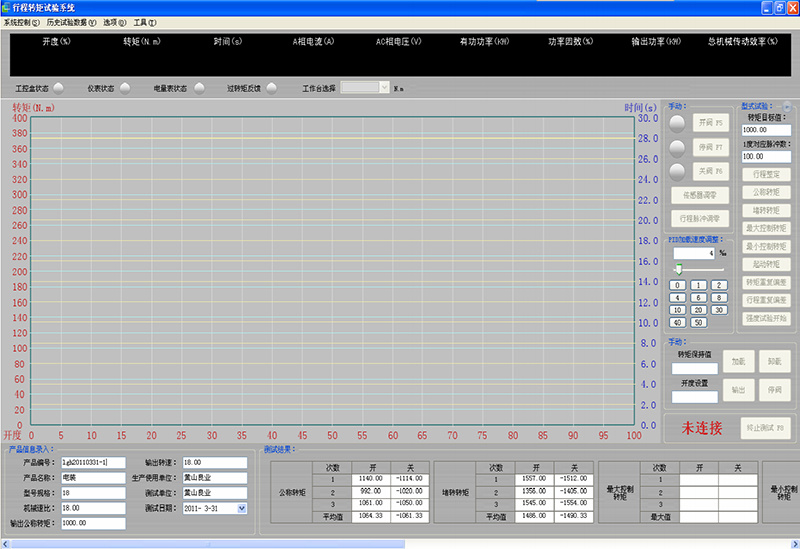Click the 转矩目标值 input field
Screen dimensions: 800x549
[x=766, y=130]
